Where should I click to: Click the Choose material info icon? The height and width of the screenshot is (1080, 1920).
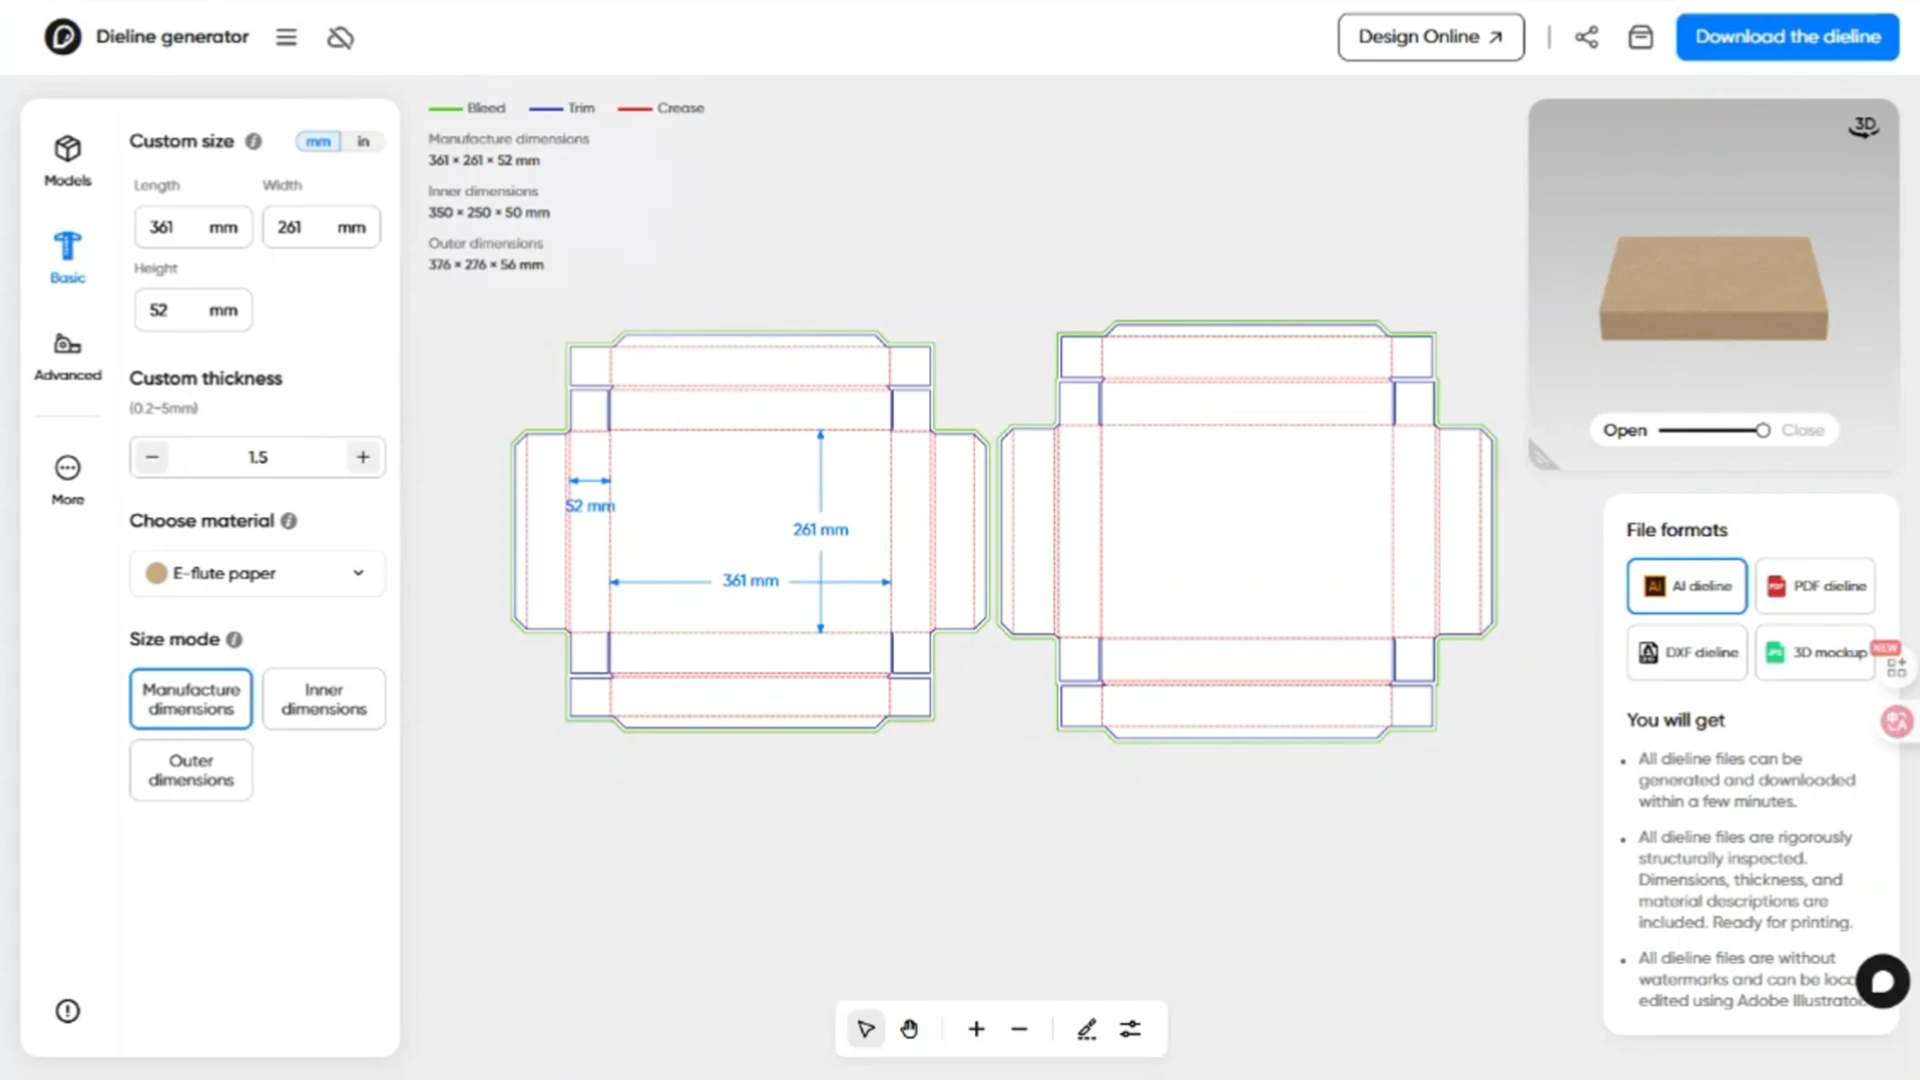(x=289, y=521)
